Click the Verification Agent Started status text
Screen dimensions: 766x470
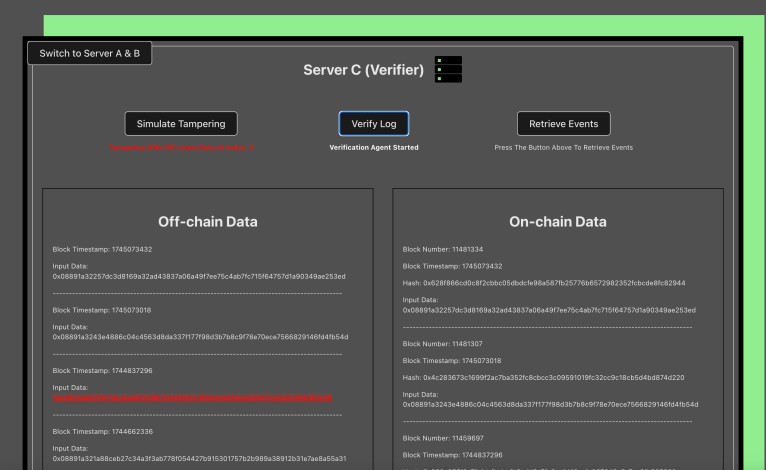pos(373,147)
